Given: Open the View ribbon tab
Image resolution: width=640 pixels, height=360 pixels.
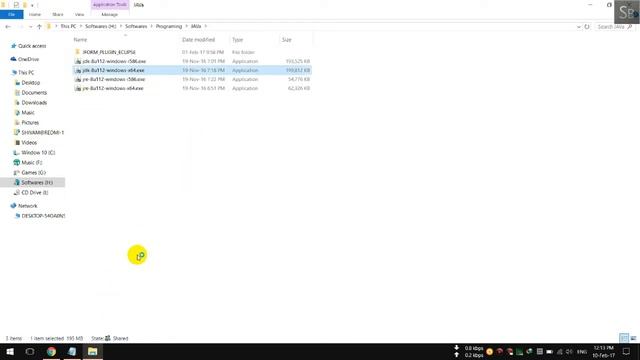Looking at the screenshot, I should pyautogui.click(x=79, y=14).
